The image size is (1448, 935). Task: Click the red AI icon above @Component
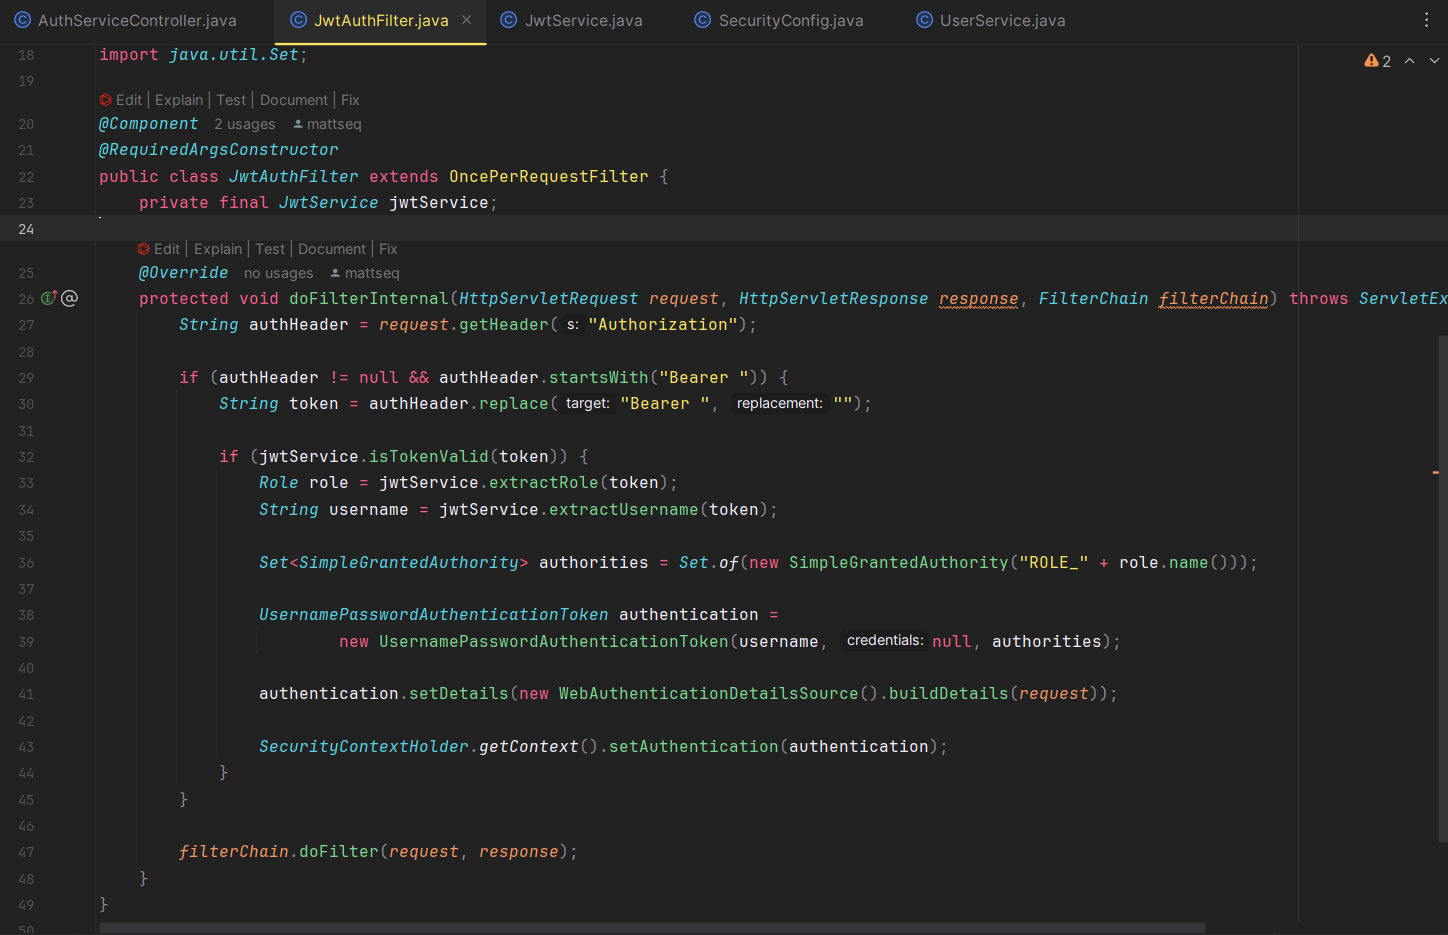(x=105, y=100)
